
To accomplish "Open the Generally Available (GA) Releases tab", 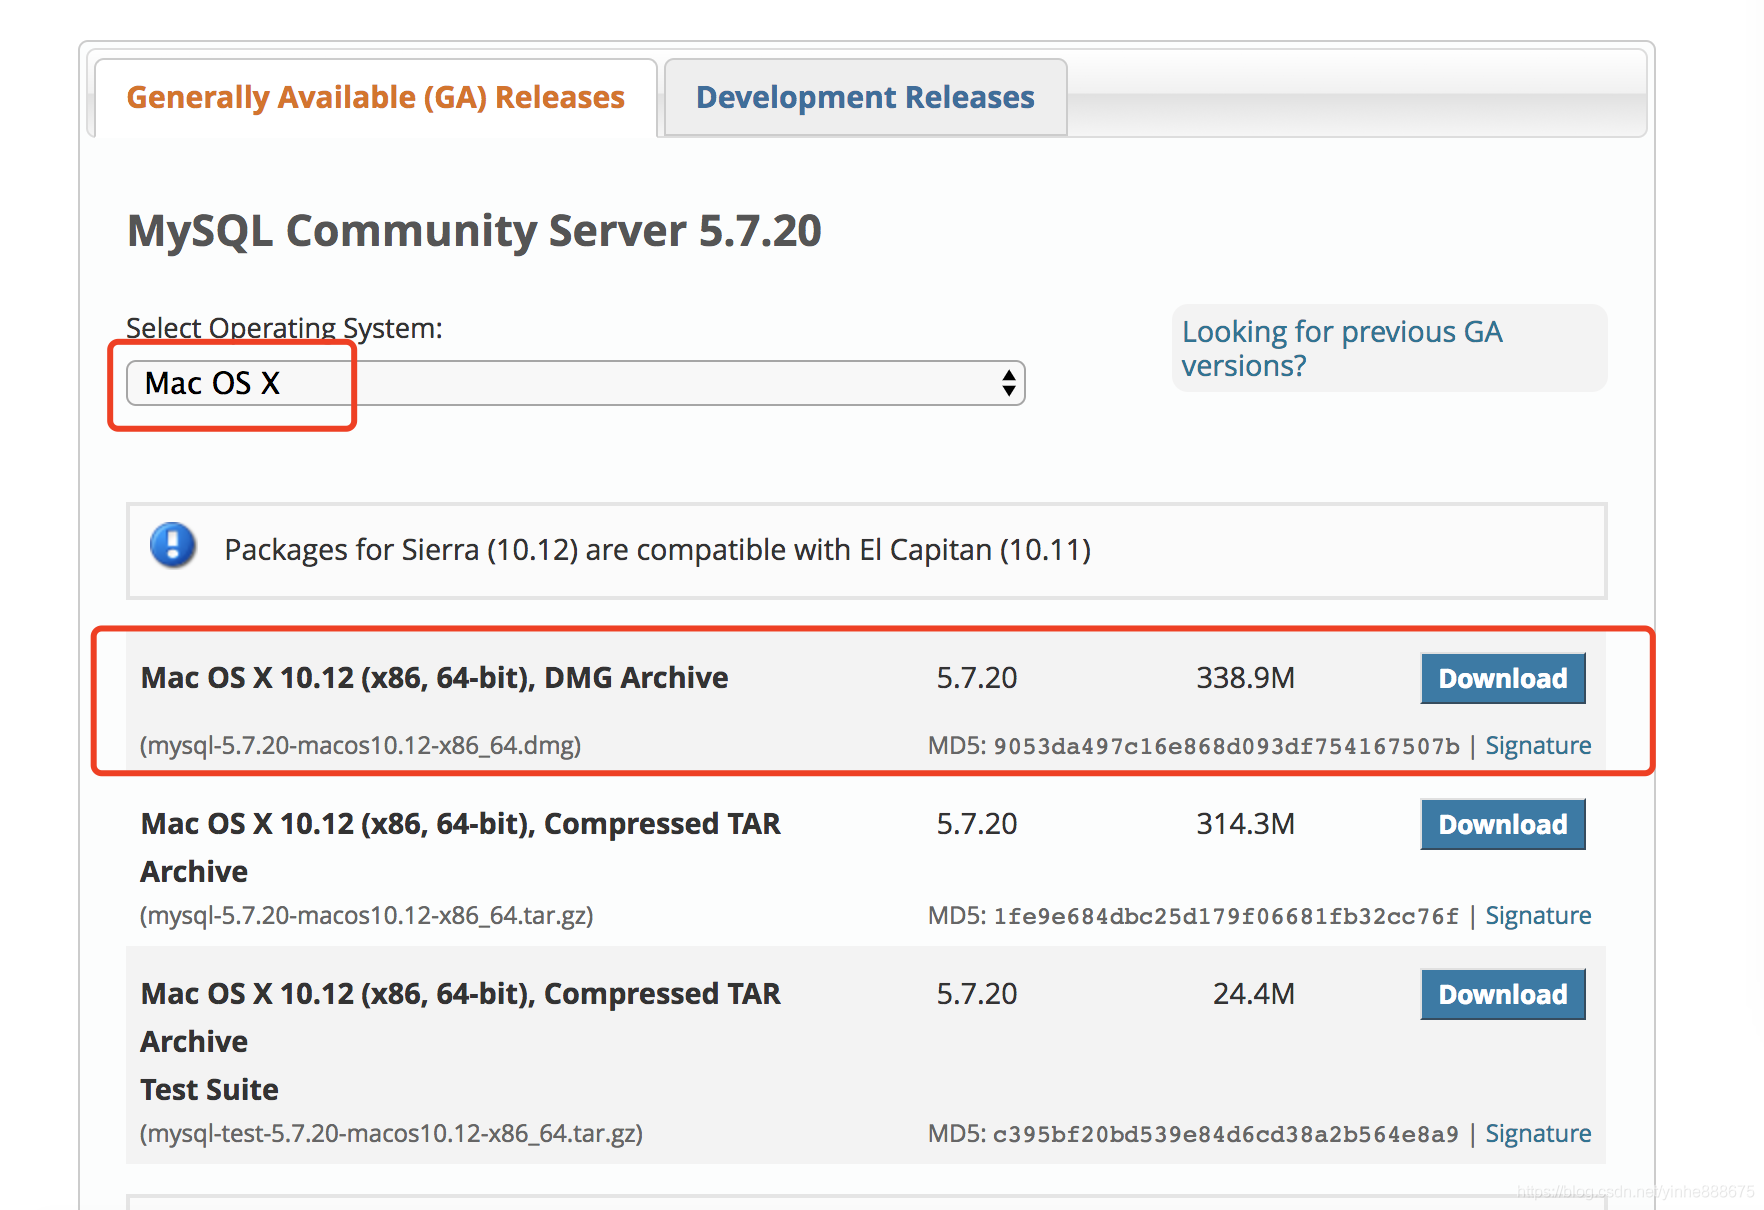I will [x=375, y=97].
